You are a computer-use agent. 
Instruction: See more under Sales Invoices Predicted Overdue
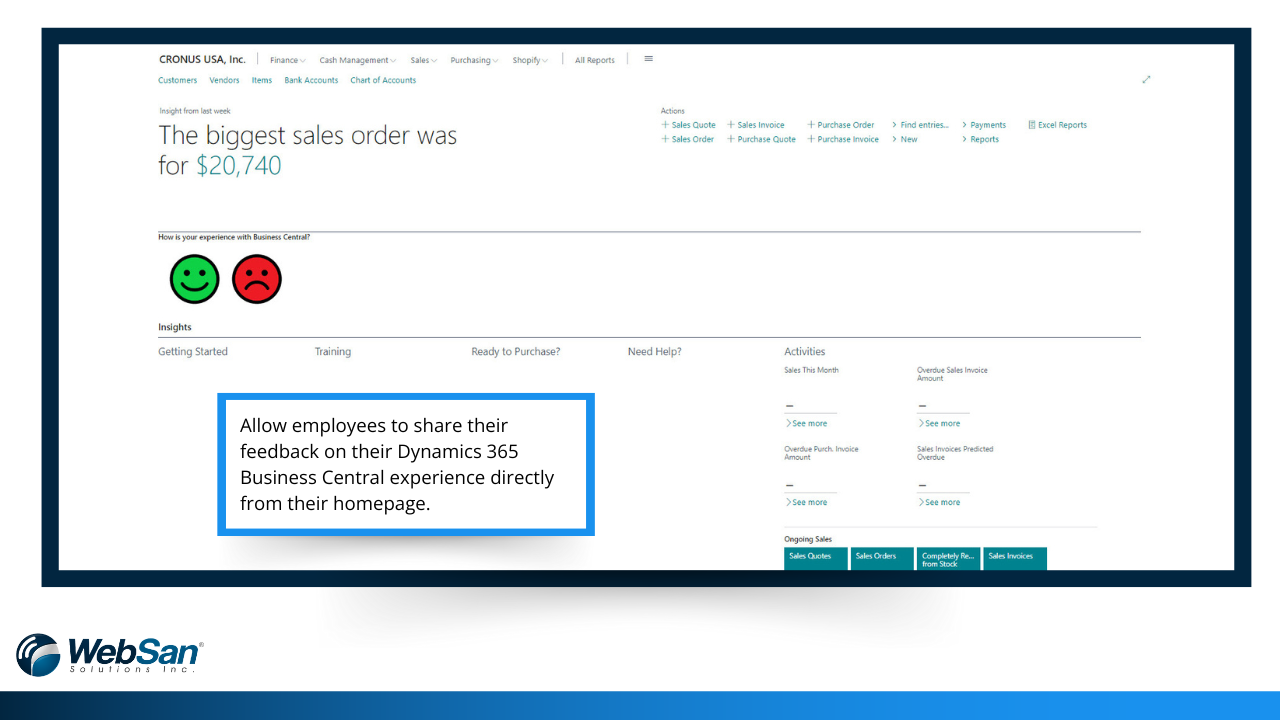pos(939,502)
